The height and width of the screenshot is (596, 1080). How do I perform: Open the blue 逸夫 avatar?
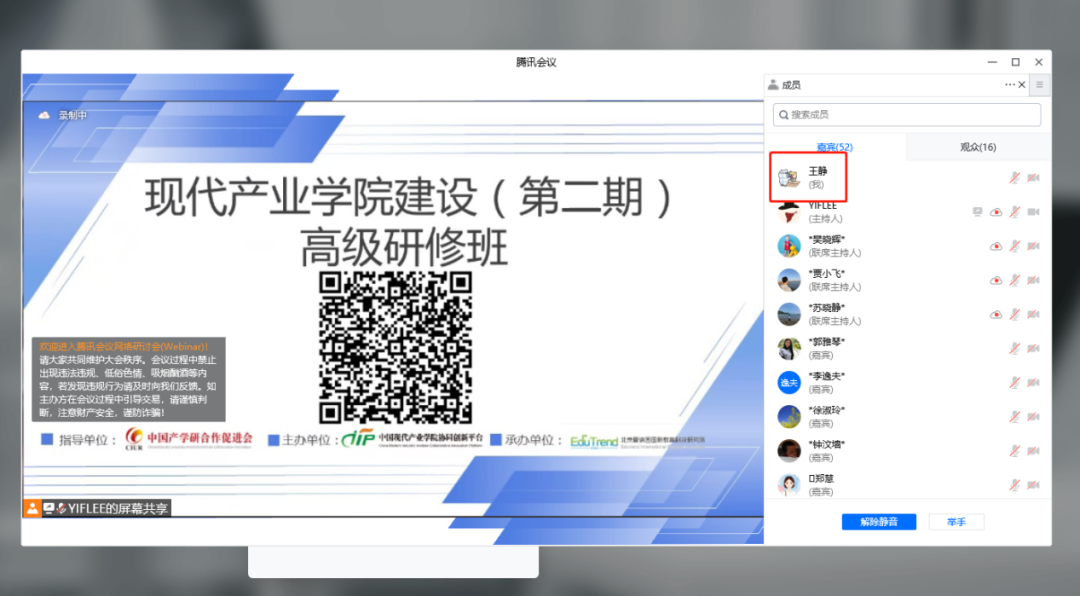789,382
